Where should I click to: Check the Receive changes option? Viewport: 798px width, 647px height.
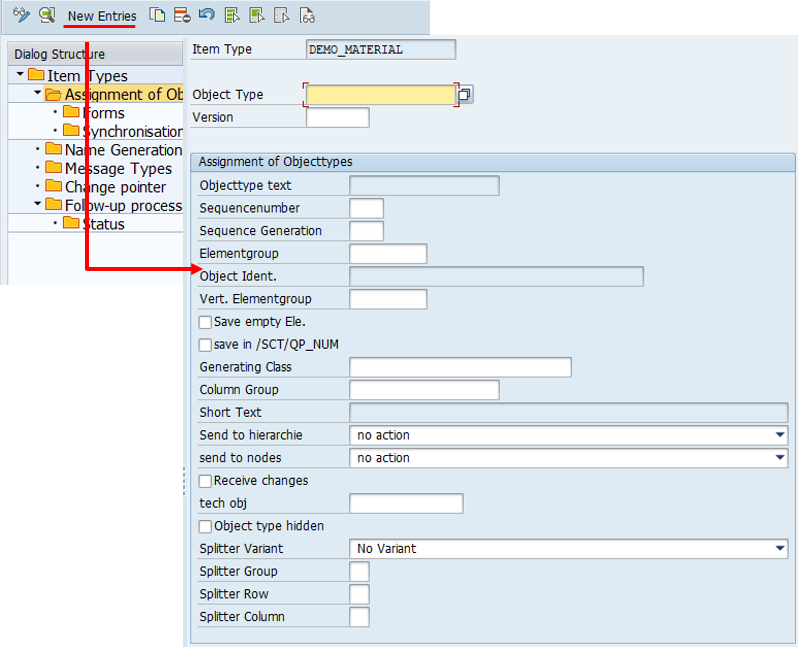205,481
